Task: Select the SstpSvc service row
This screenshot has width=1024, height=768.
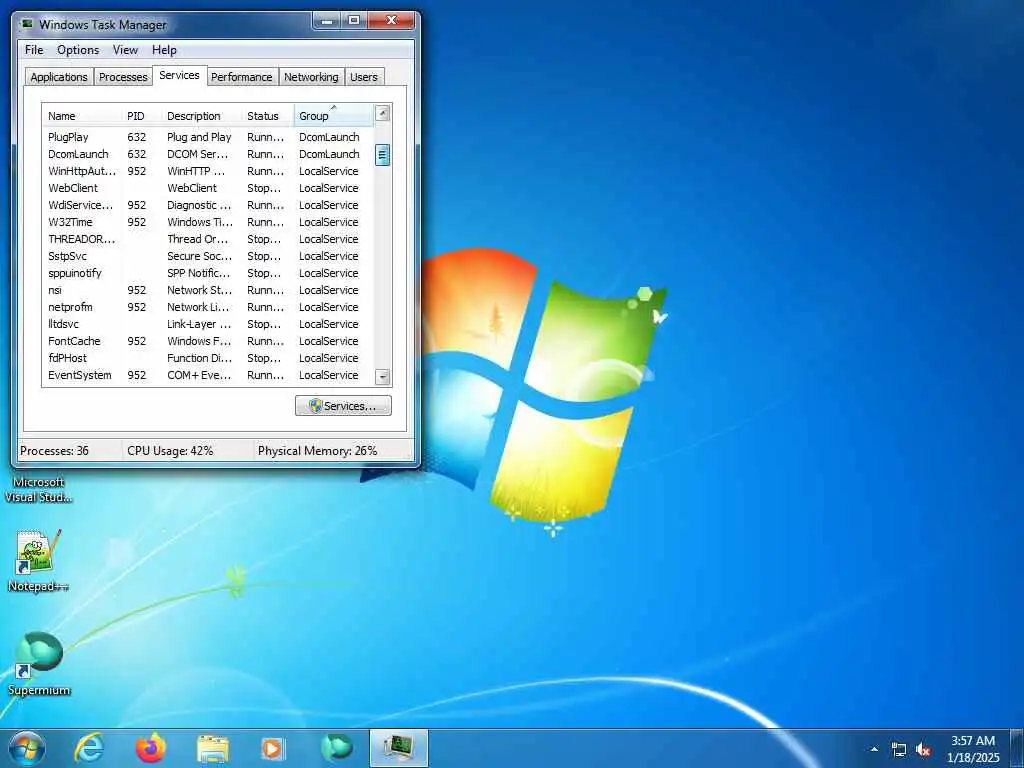Action: 208,256
